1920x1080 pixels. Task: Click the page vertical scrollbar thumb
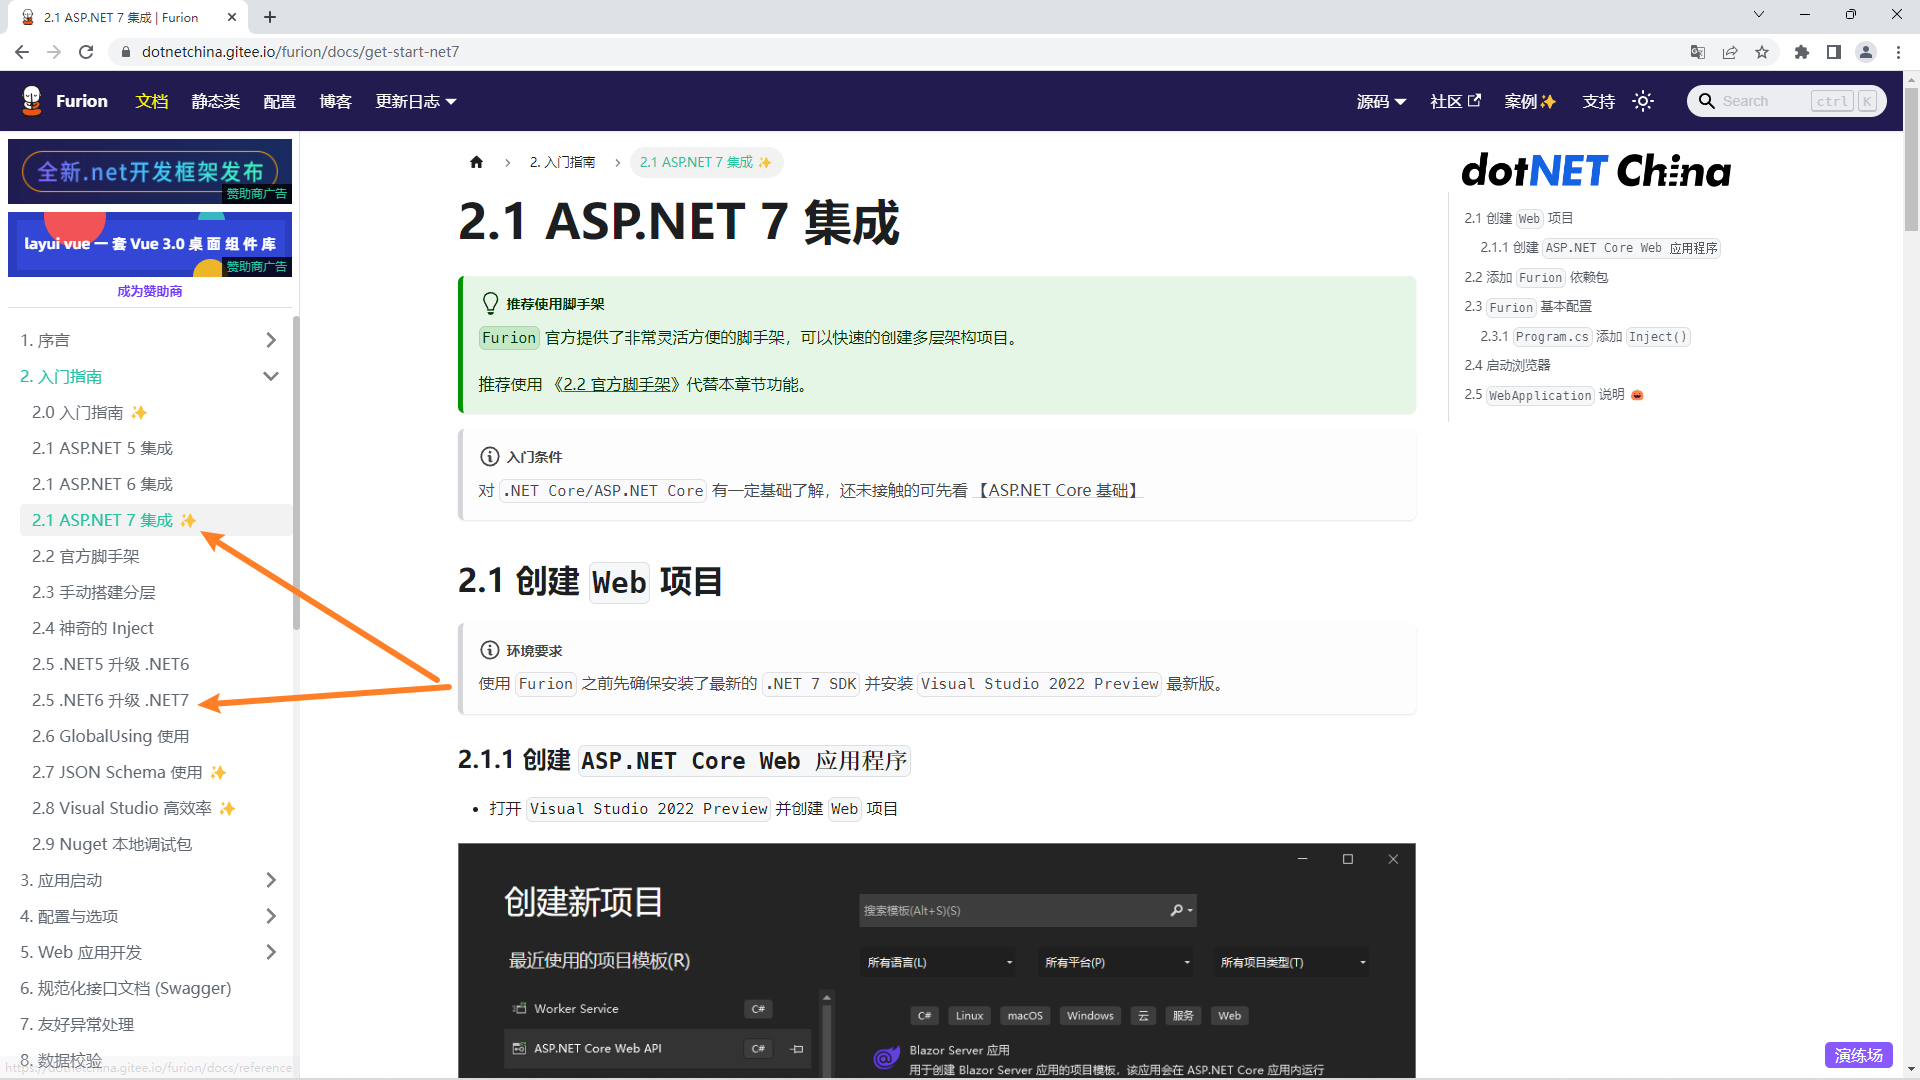click(1911, 160)
